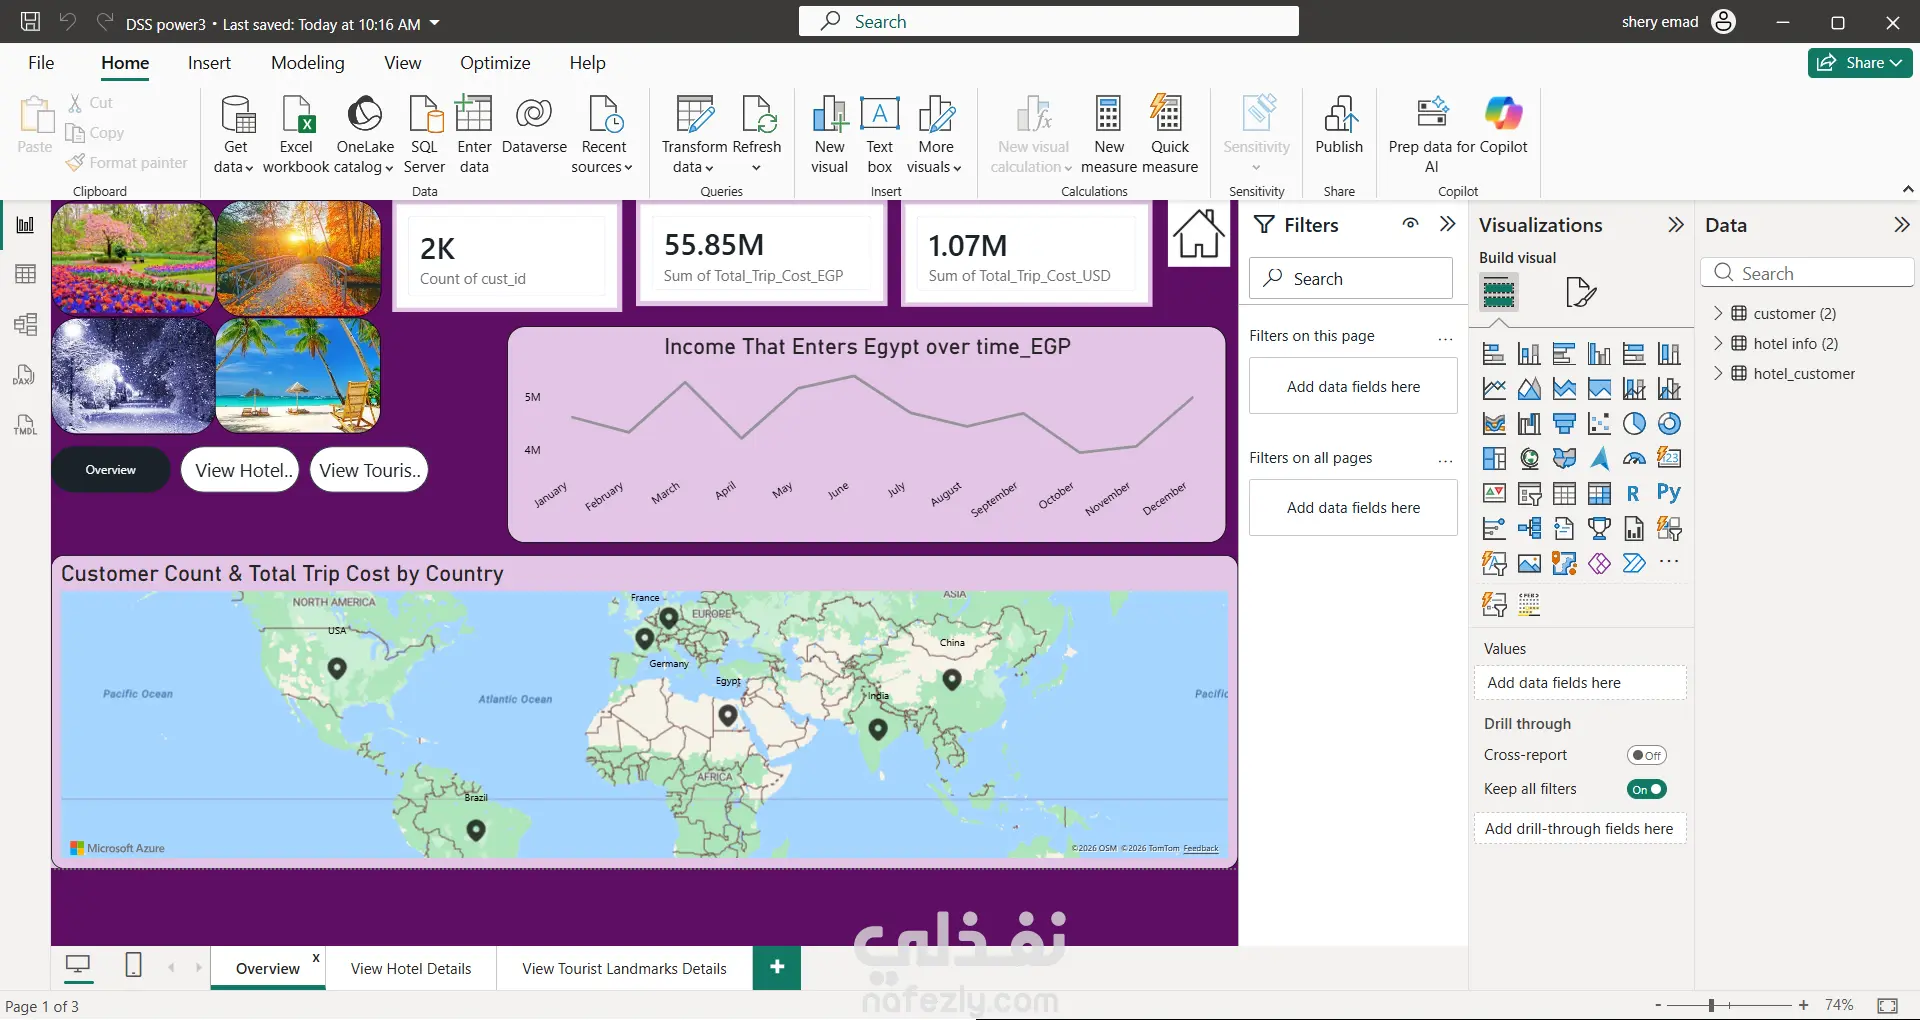Open the View Hotel Details page tab
This screenshot has width=1920, height=1020.
click(x=411, y=968)
